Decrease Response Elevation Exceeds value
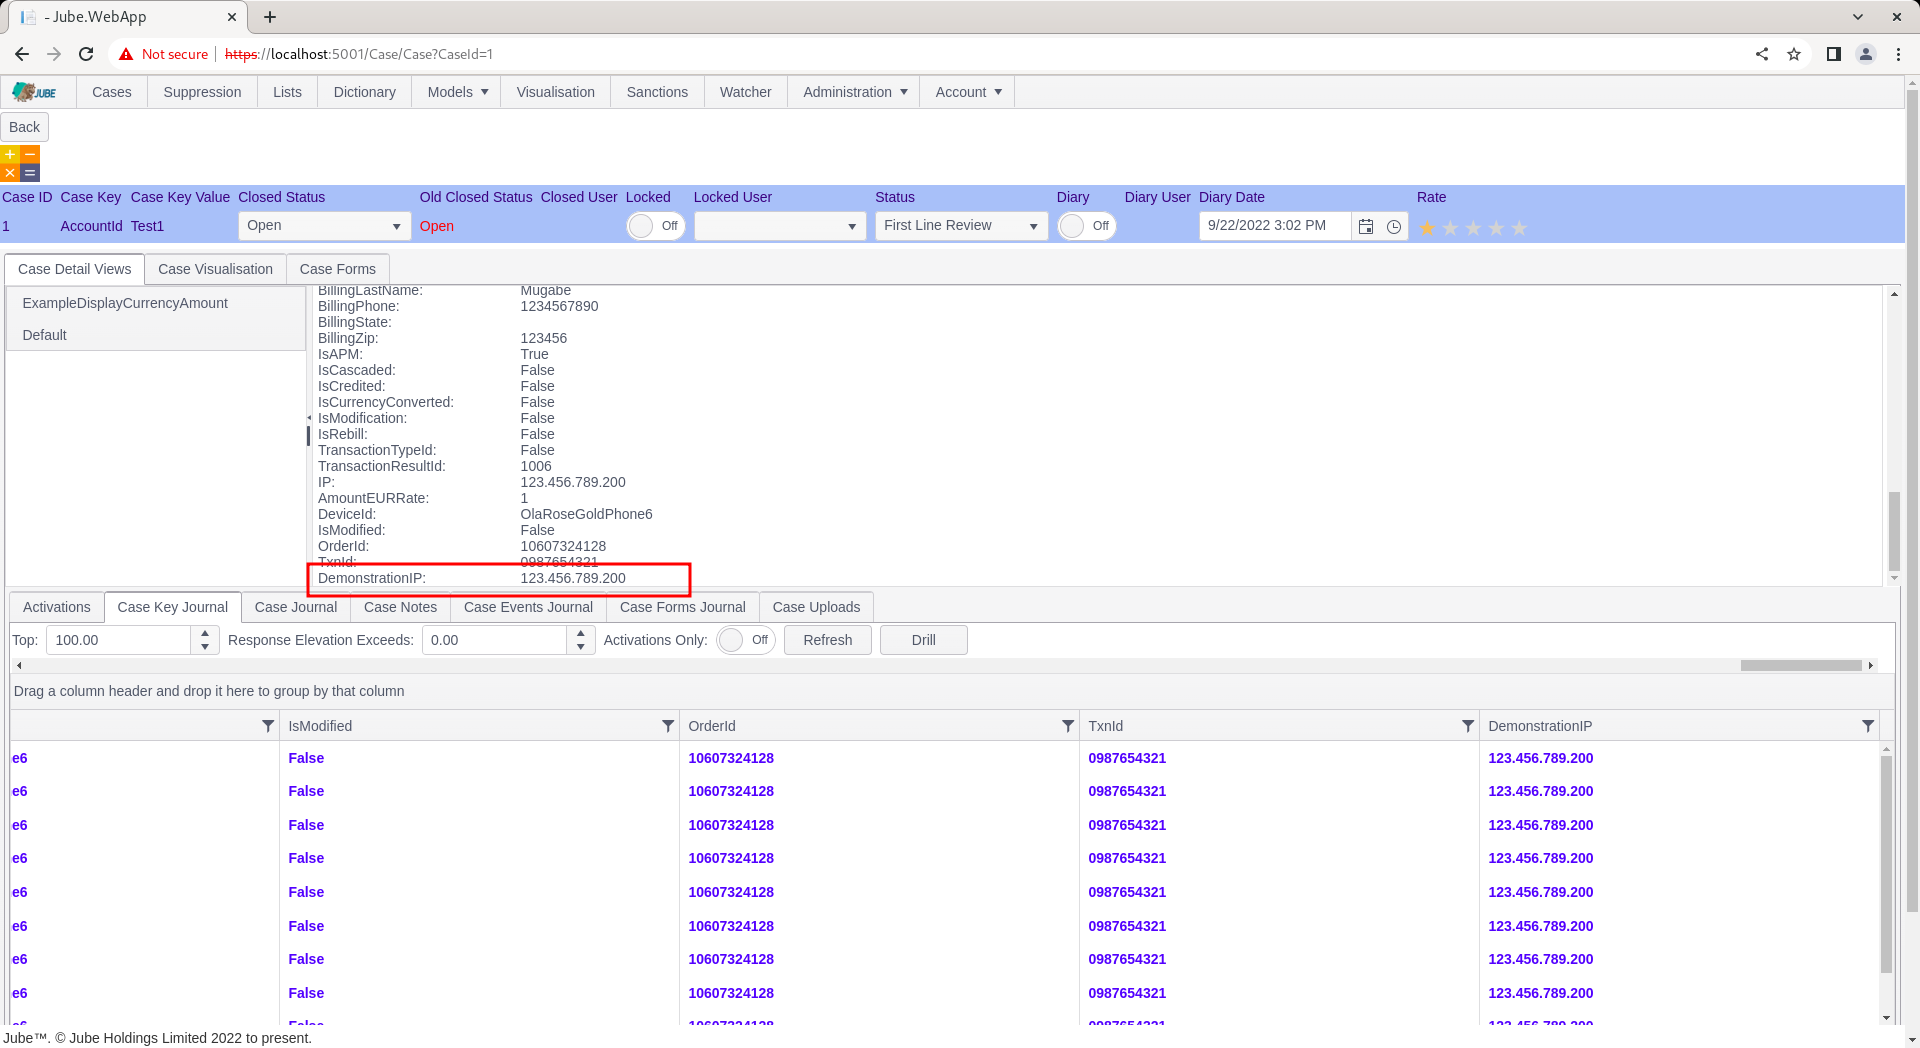The width and height of the screenshot is (1920, 1048). (581, 647)
